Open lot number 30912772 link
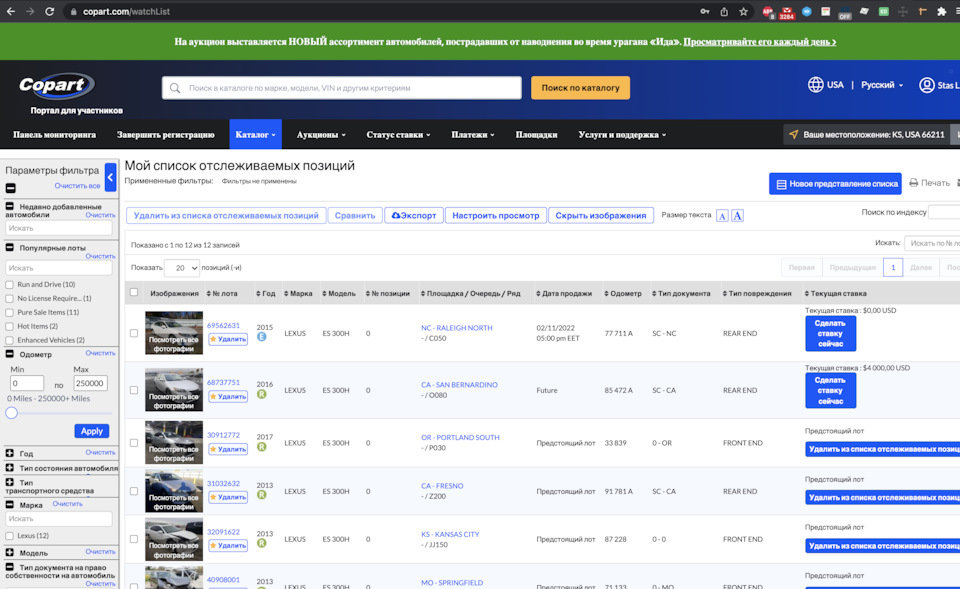Screen dimensions: 960x589 pyautogui.click(x=223, y=435)
